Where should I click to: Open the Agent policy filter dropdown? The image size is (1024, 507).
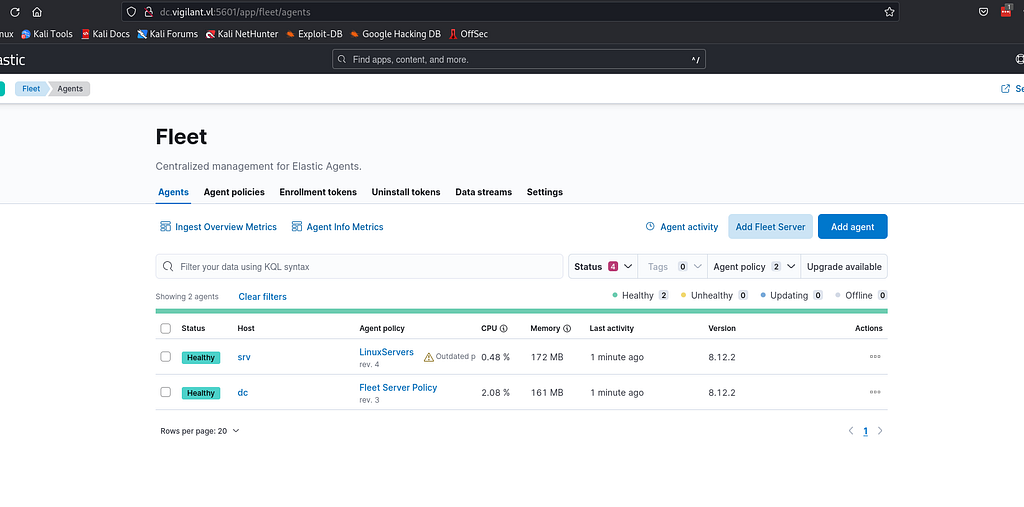(754, 267)
